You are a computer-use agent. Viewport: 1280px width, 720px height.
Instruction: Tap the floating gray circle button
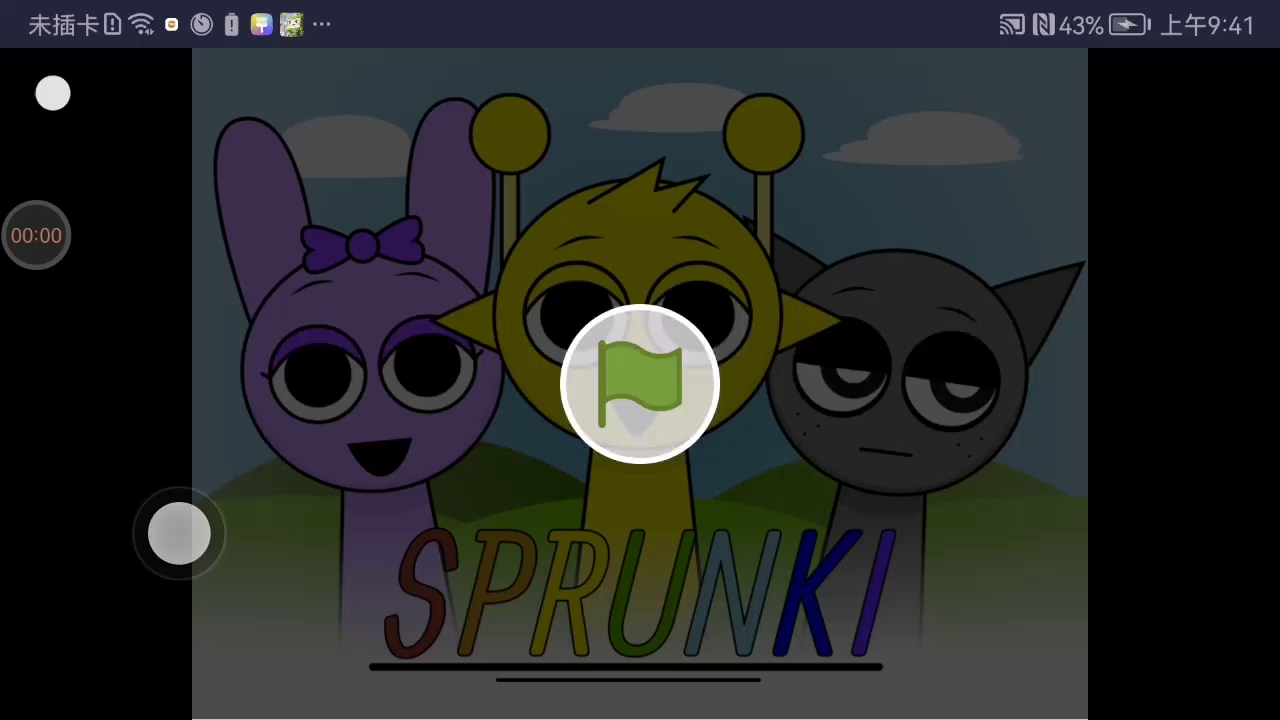coord(179,534)
